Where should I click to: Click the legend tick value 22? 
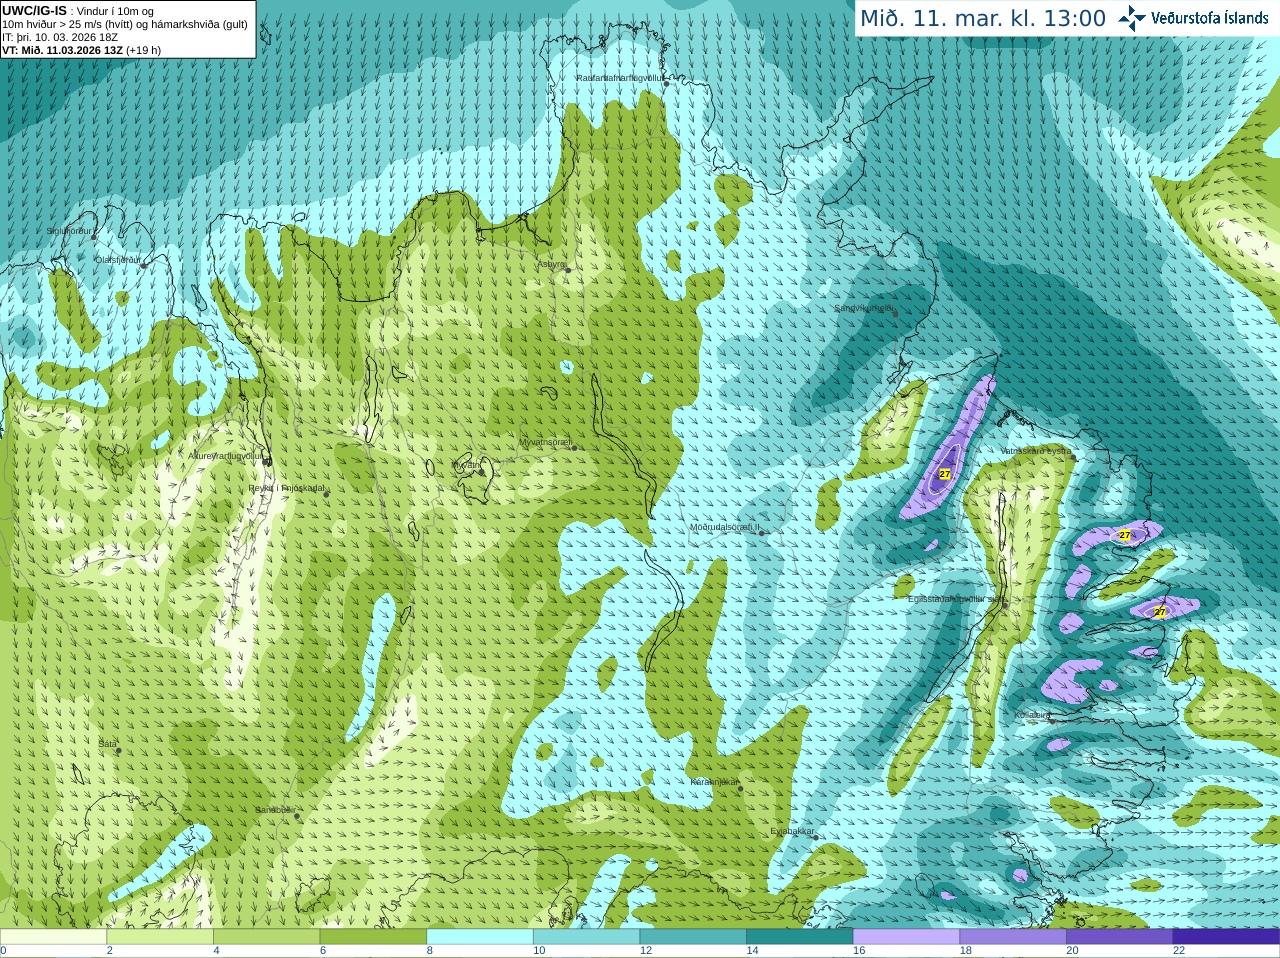[x=1179, y=951]
